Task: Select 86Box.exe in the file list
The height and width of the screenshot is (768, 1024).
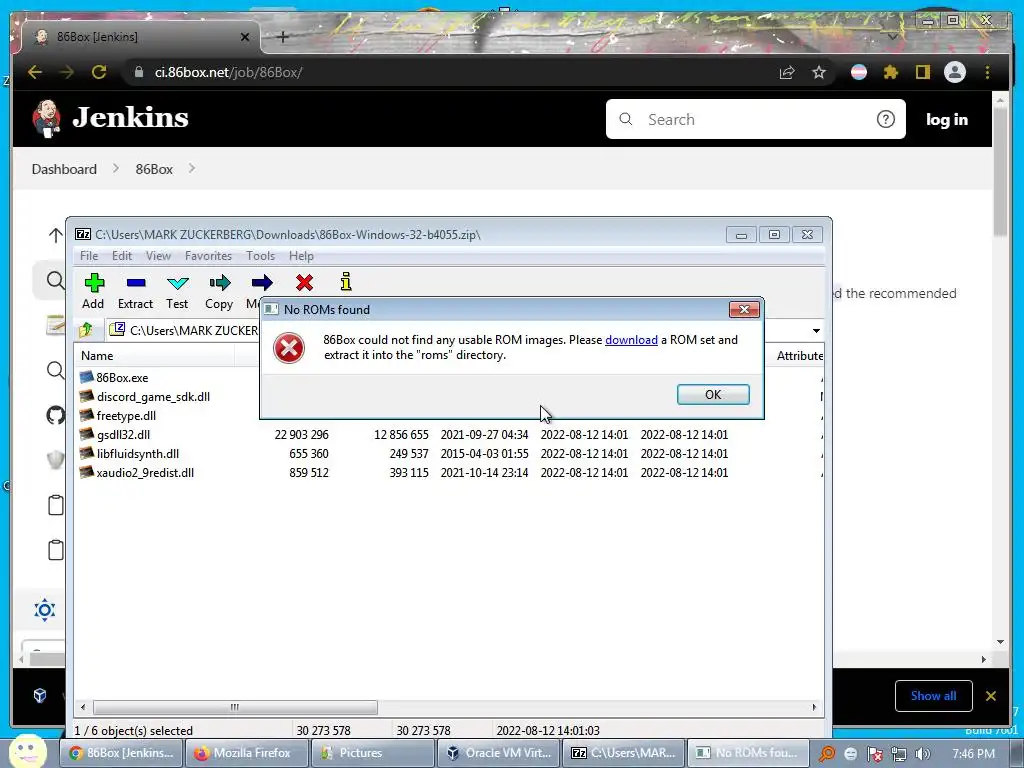Action: tap(121, 377)
